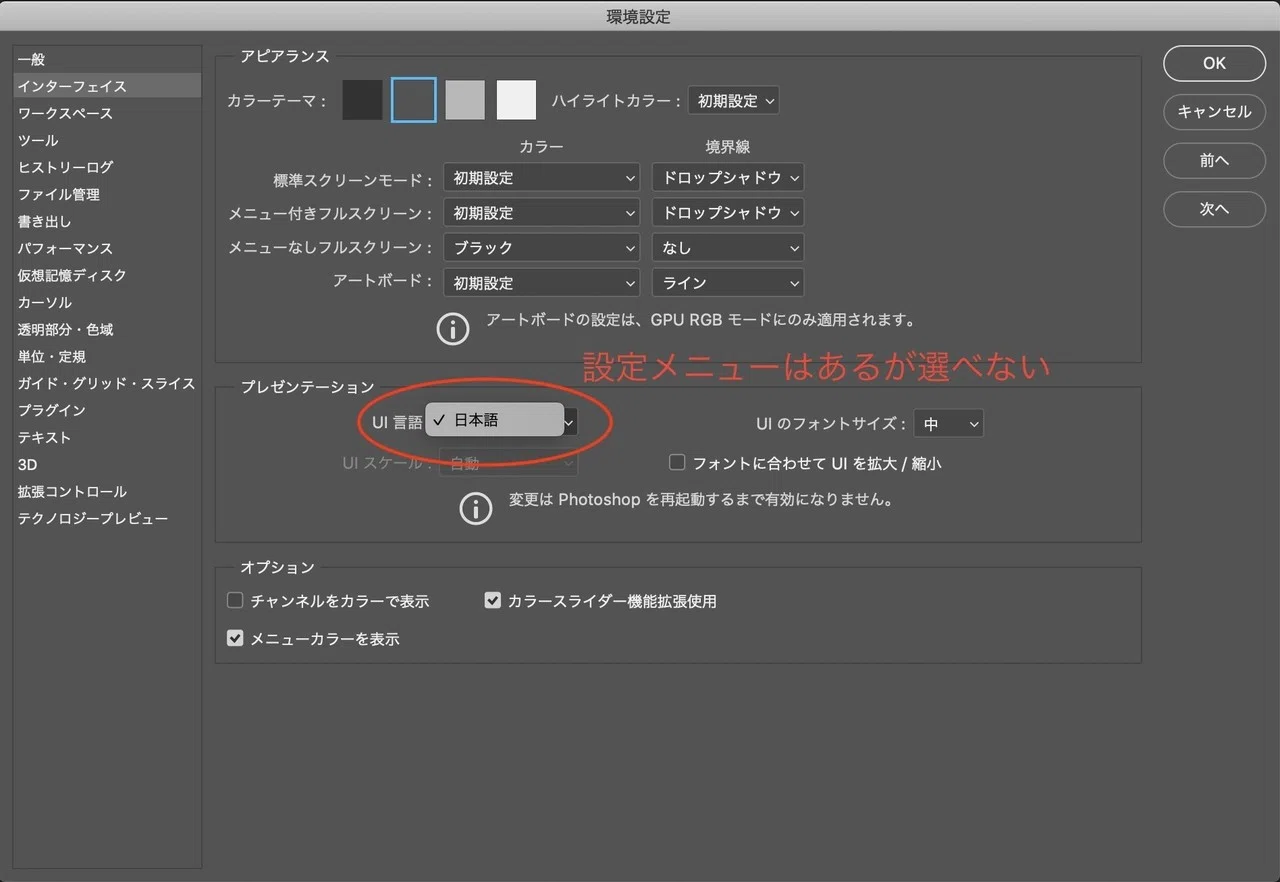Open テキスト preferences category

(x=107, y=438)
